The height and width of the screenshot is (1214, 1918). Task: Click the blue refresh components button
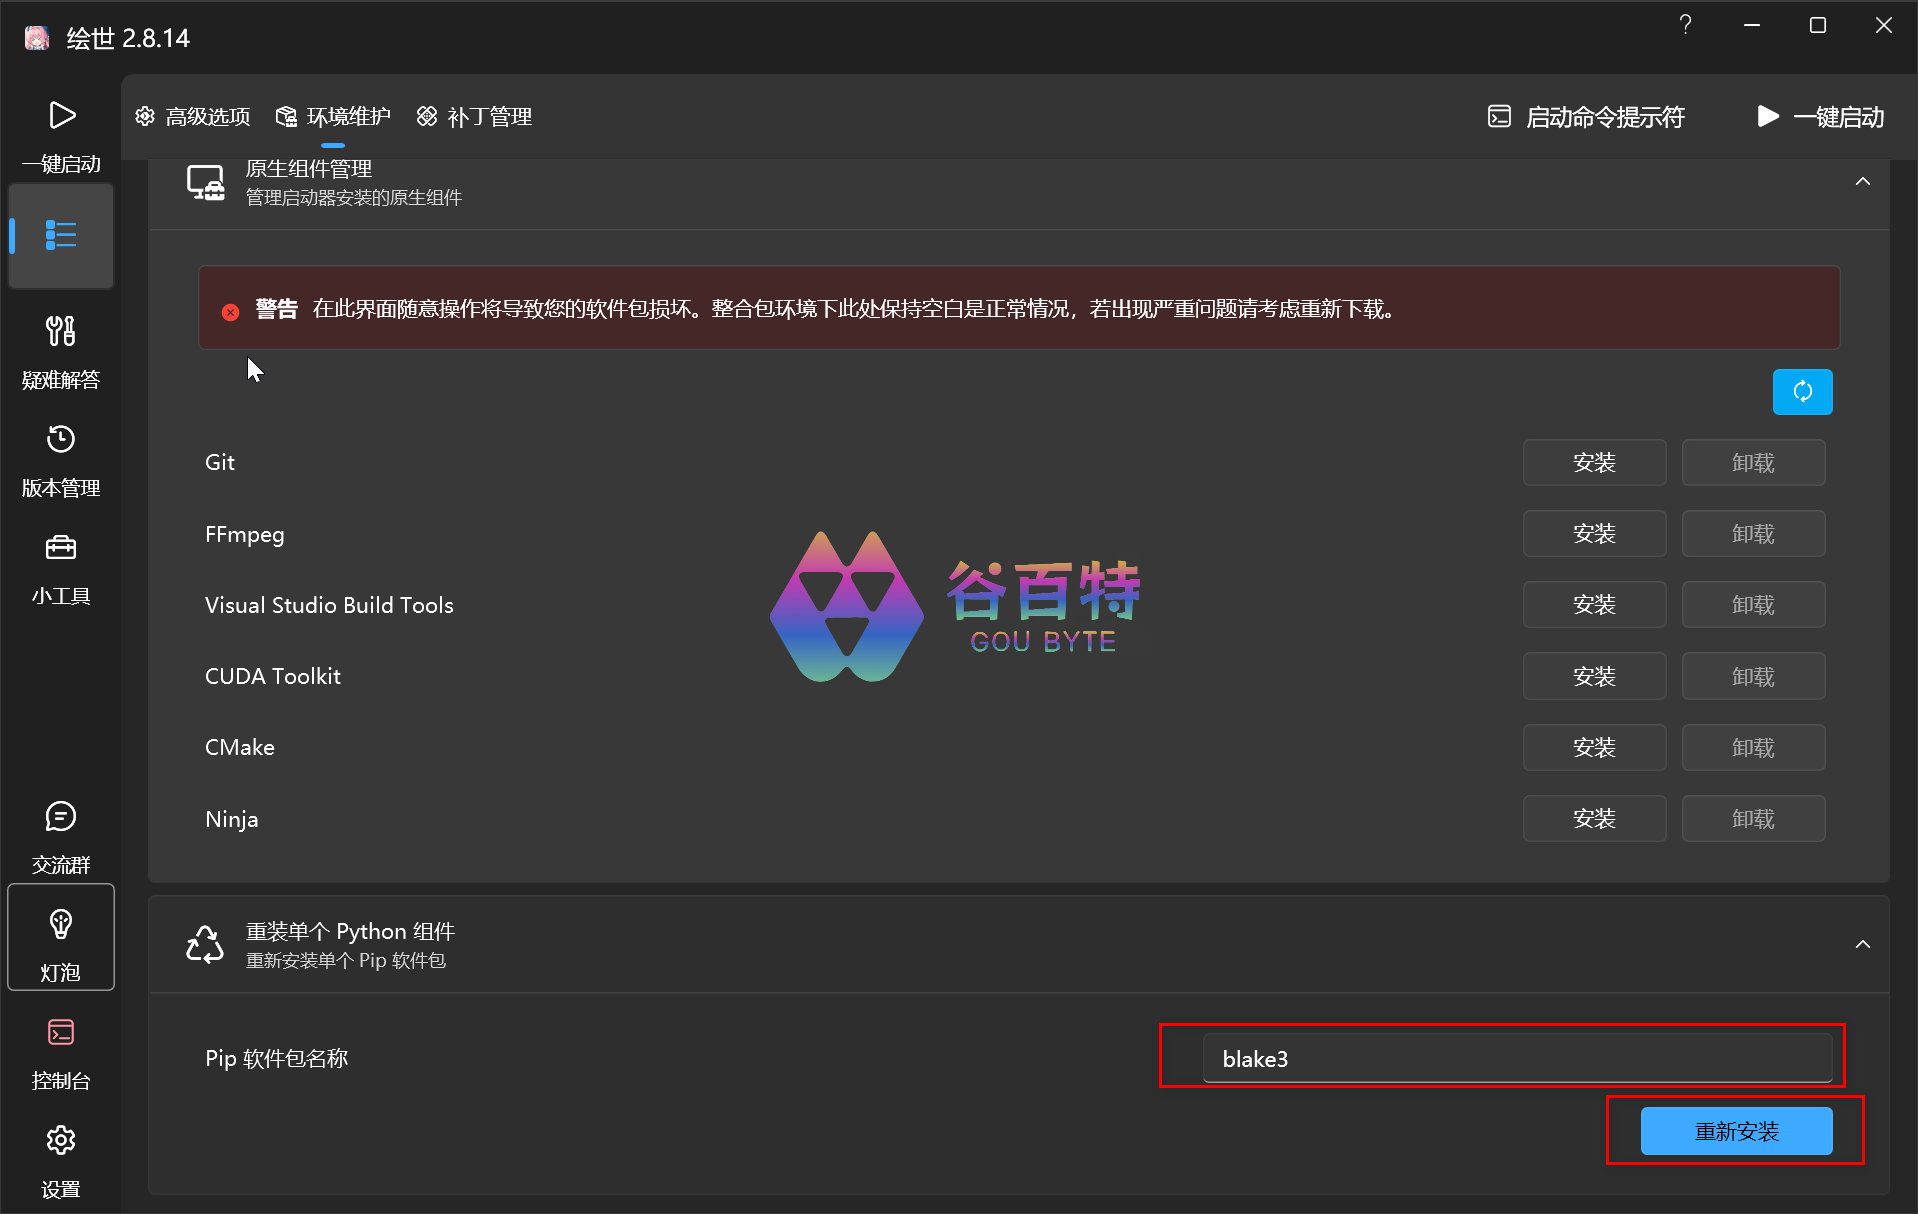1801,392
